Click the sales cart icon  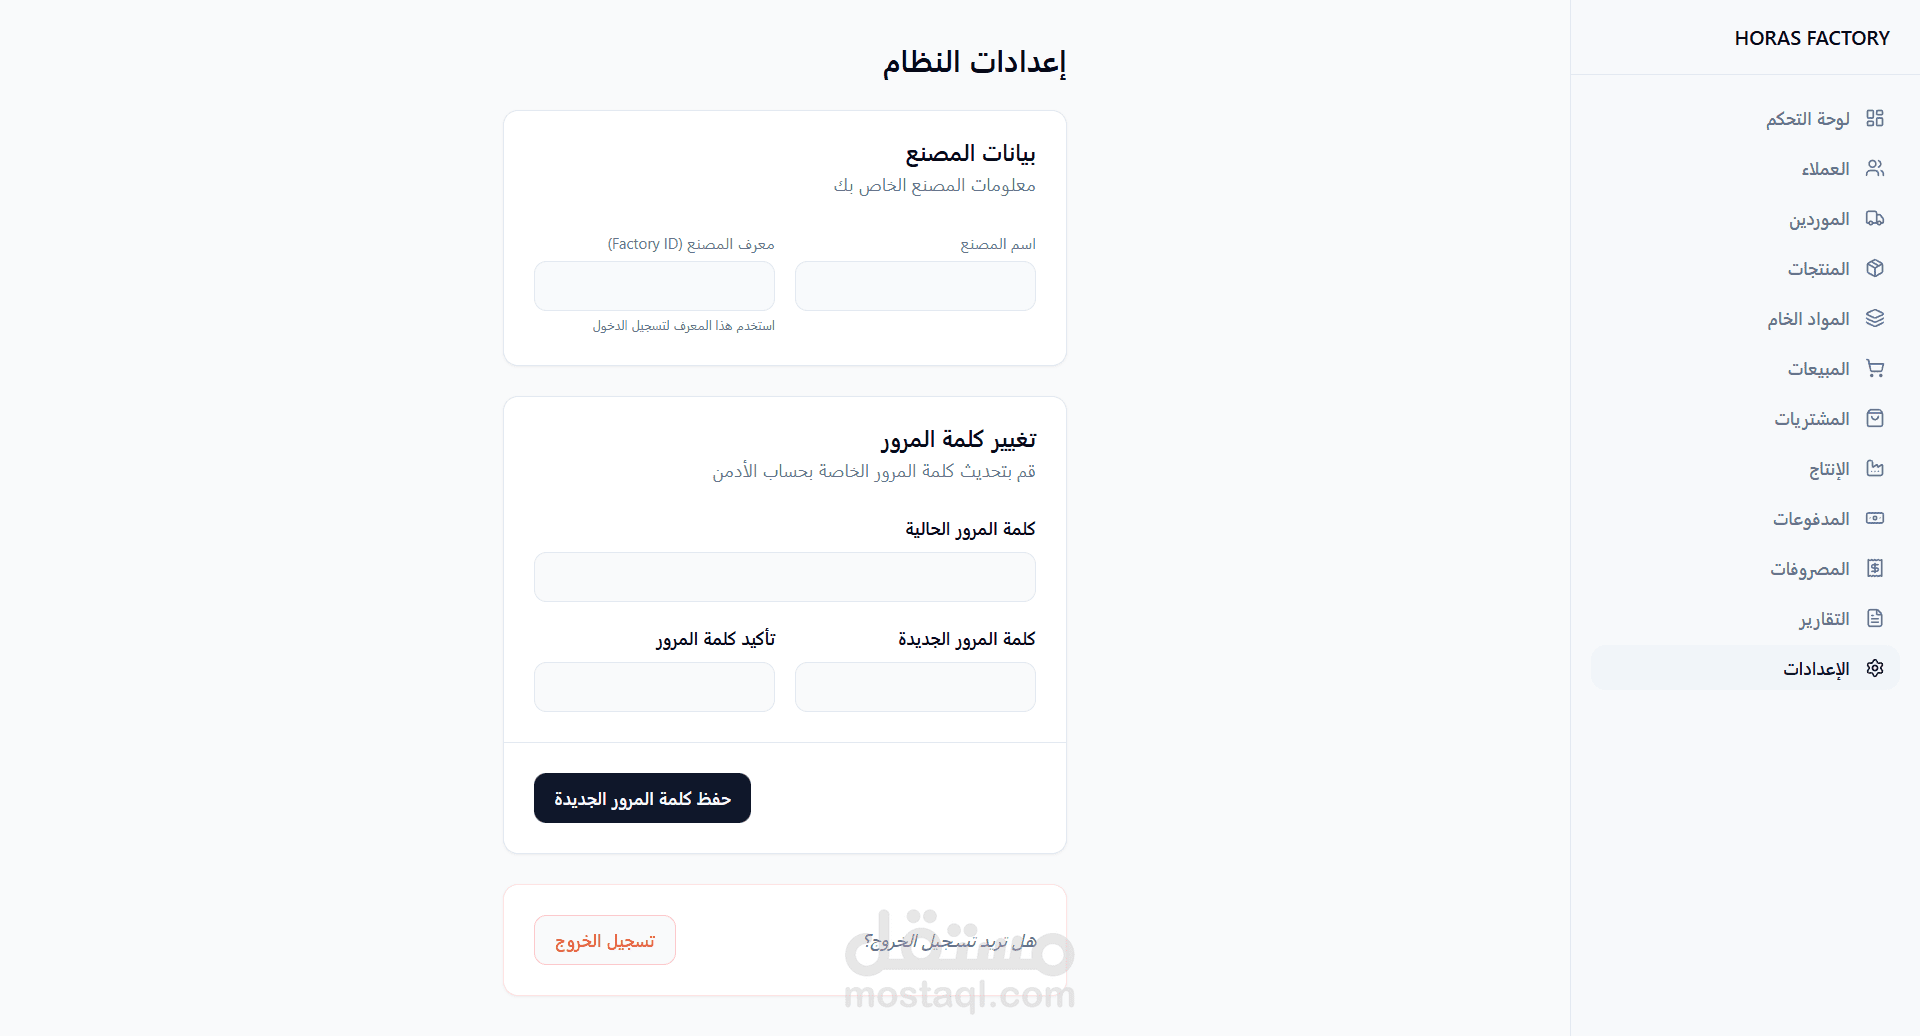[1875, 368]
